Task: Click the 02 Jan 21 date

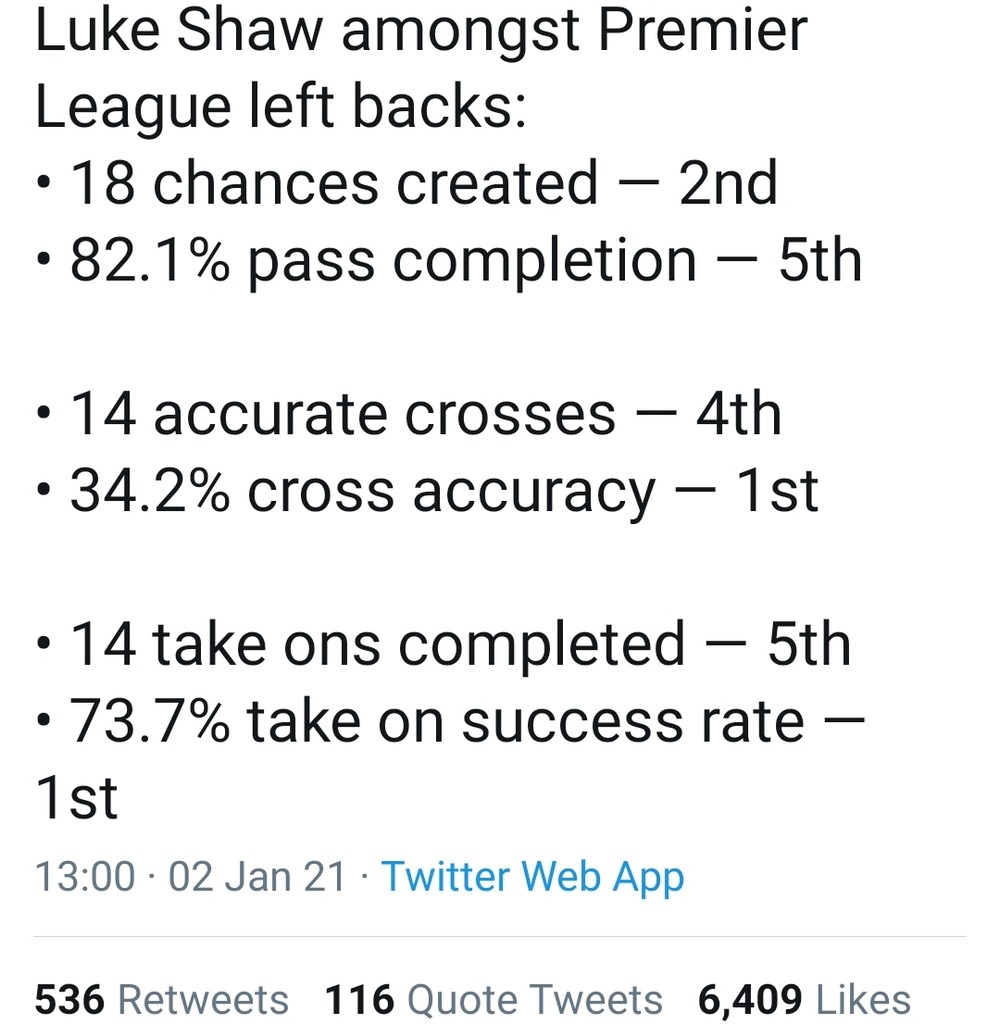Action: (257, 877)
